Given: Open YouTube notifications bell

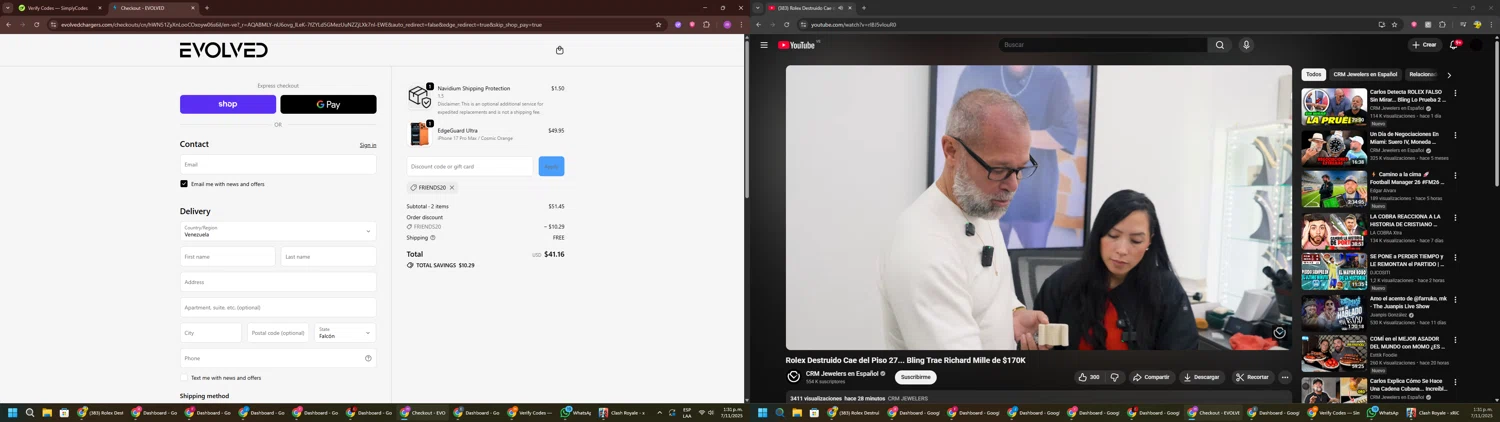Looking at the screenshot, I should pyautogui.click(x=1454, y=45).
